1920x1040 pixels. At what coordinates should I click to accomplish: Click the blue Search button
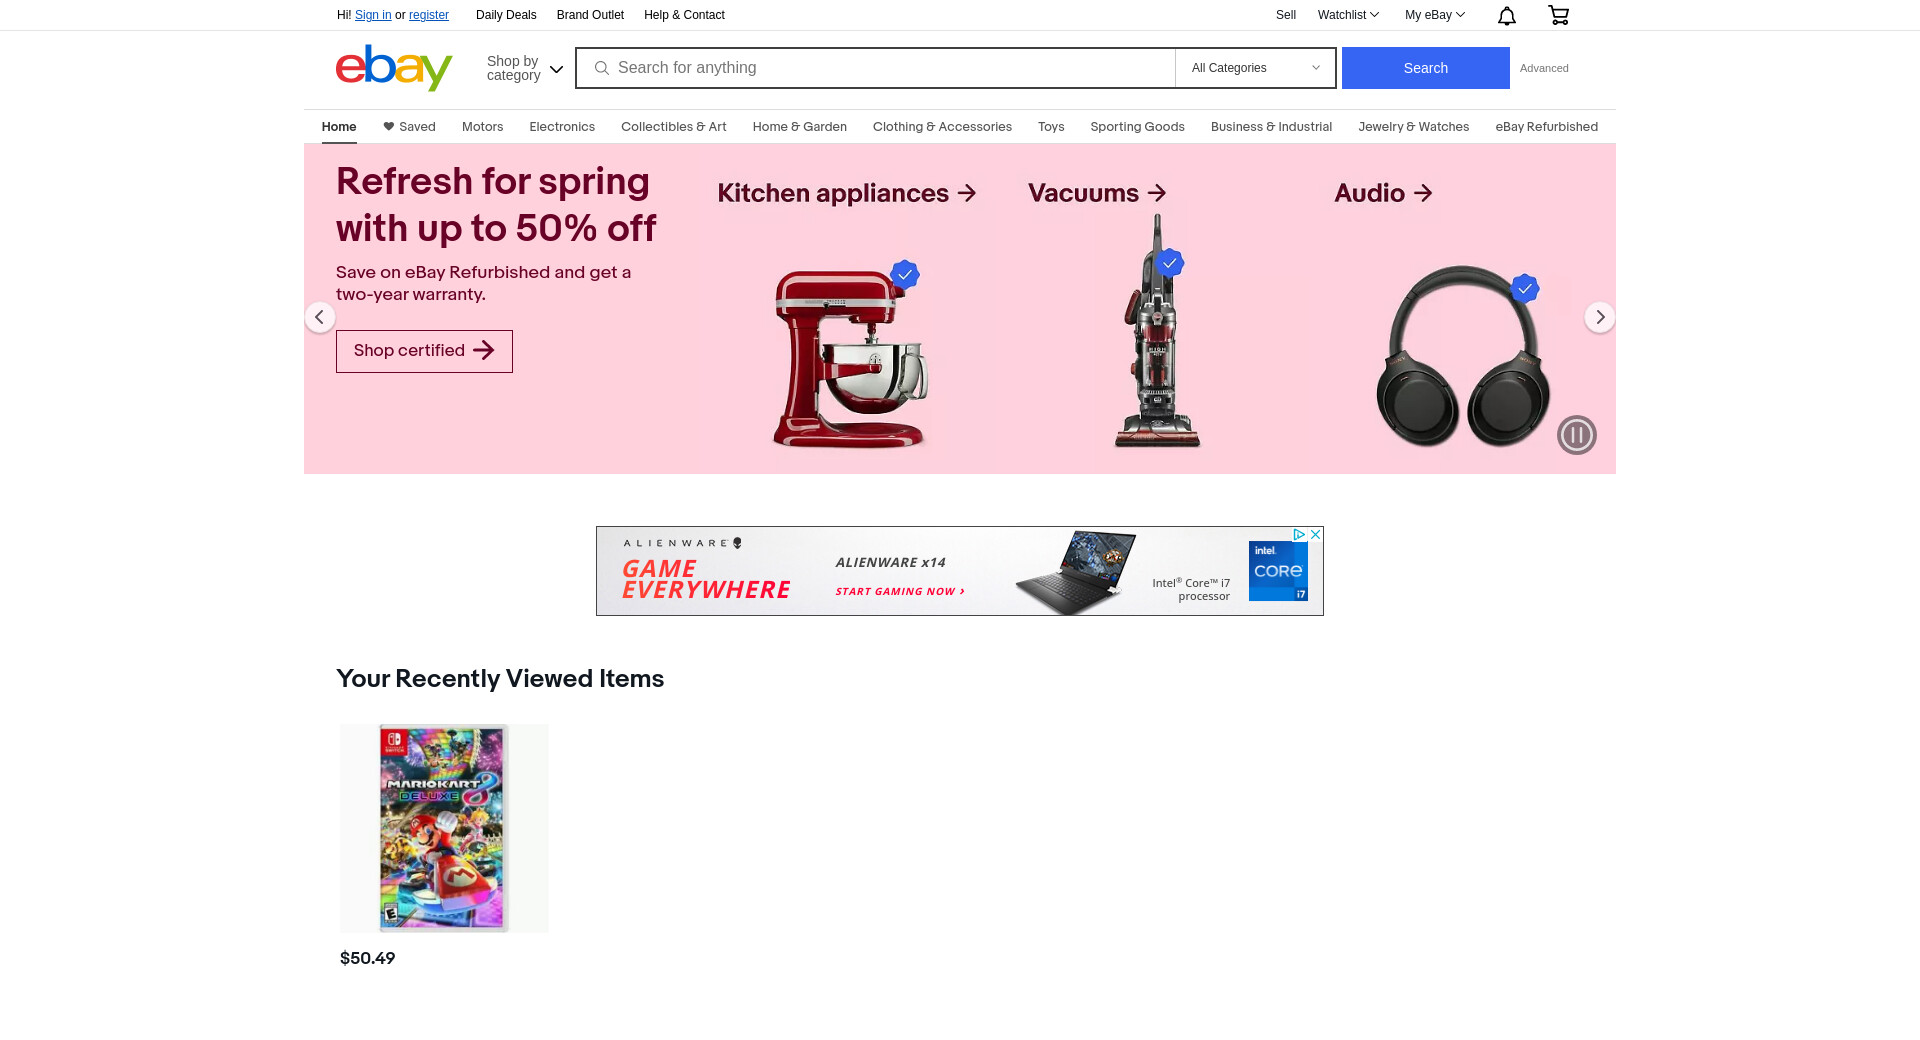click(x=1425, y=68)
